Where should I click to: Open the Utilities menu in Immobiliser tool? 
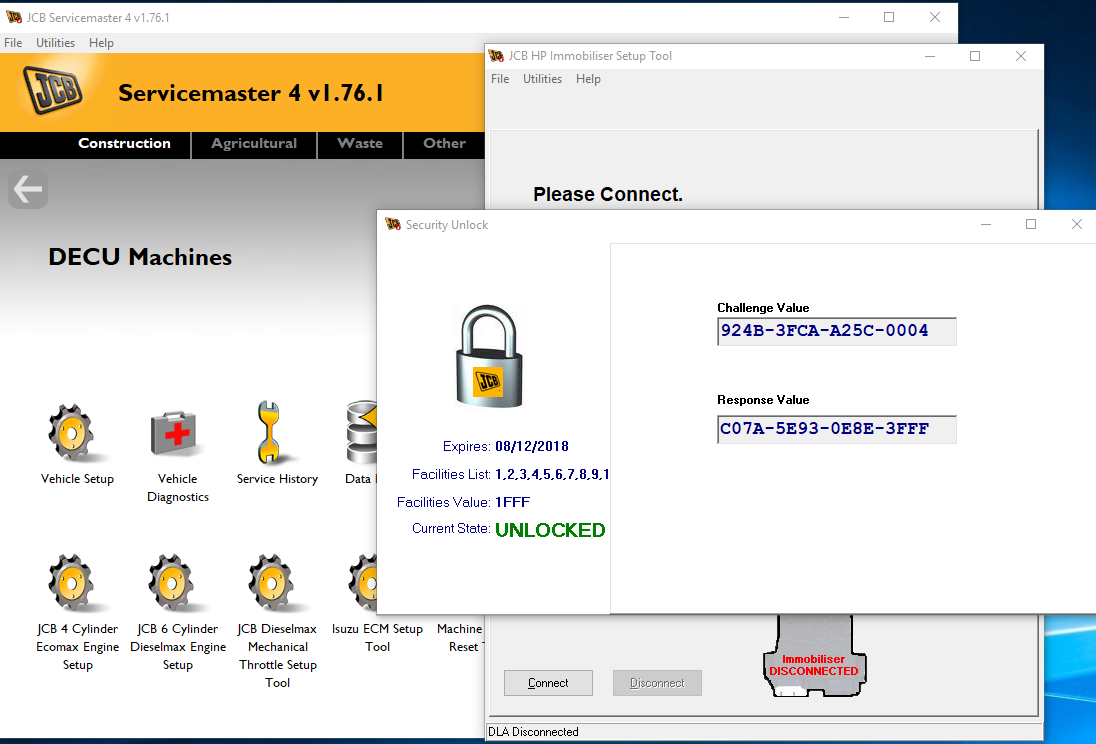tap(542, 78)
